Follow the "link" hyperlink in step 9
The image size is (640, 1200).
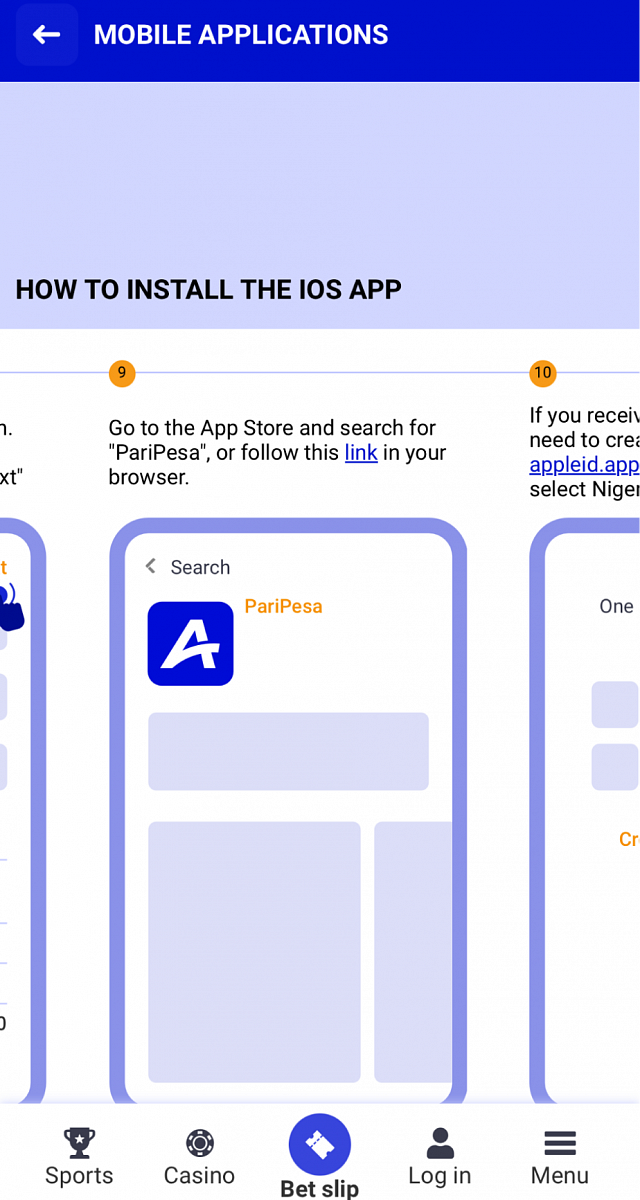361,453
